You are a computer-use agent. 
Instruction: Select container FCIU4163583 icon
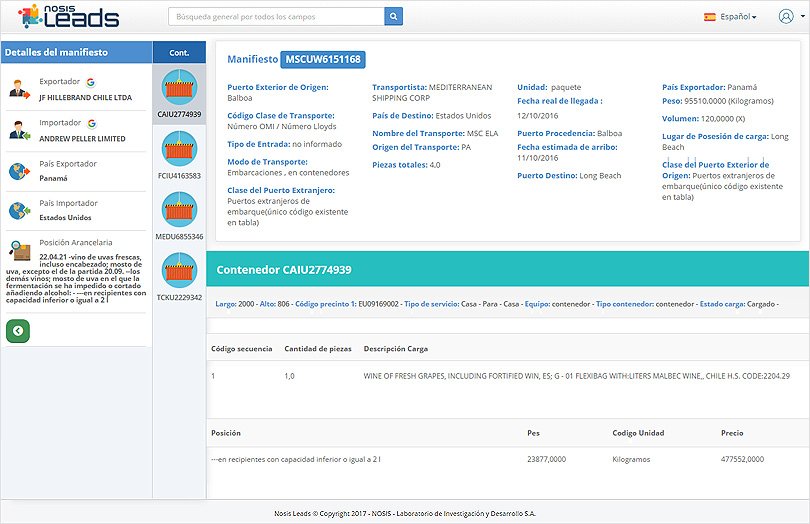(x=179, y=149)
